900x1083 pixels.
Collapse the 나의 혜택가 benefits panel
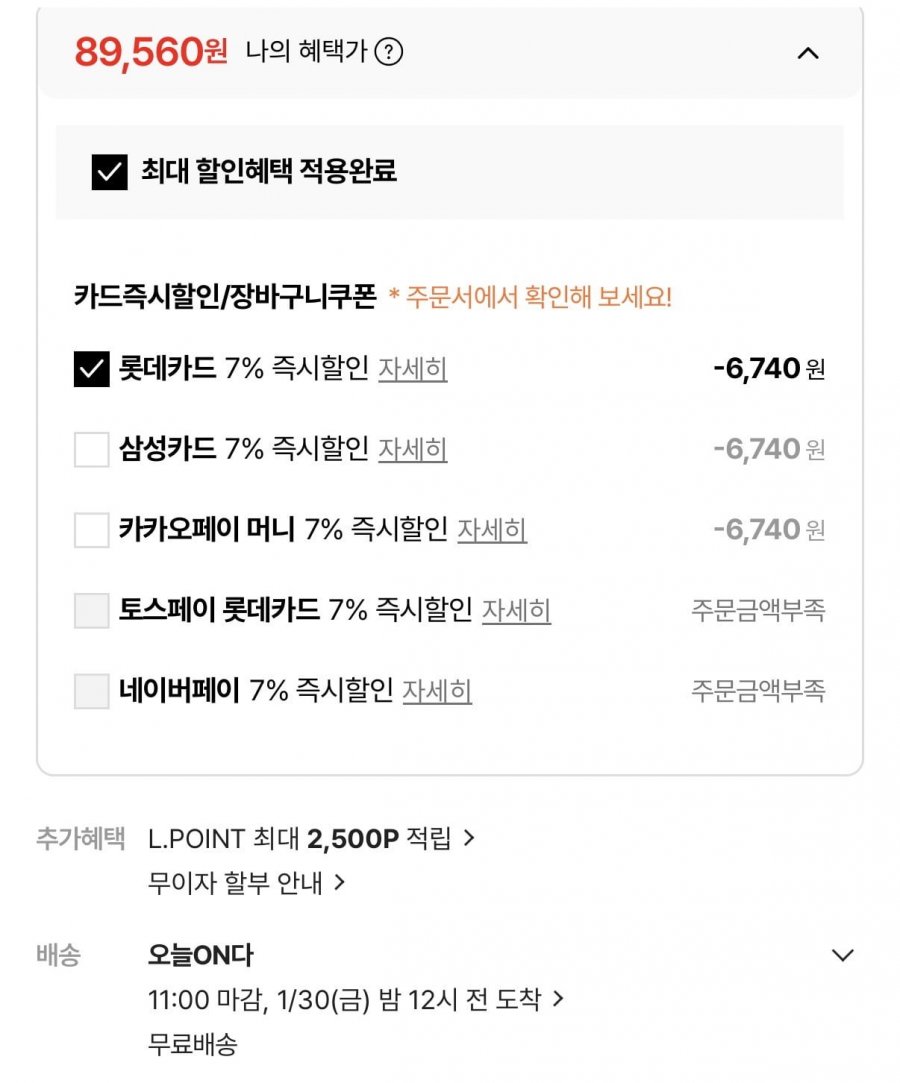tap(808, 53)
